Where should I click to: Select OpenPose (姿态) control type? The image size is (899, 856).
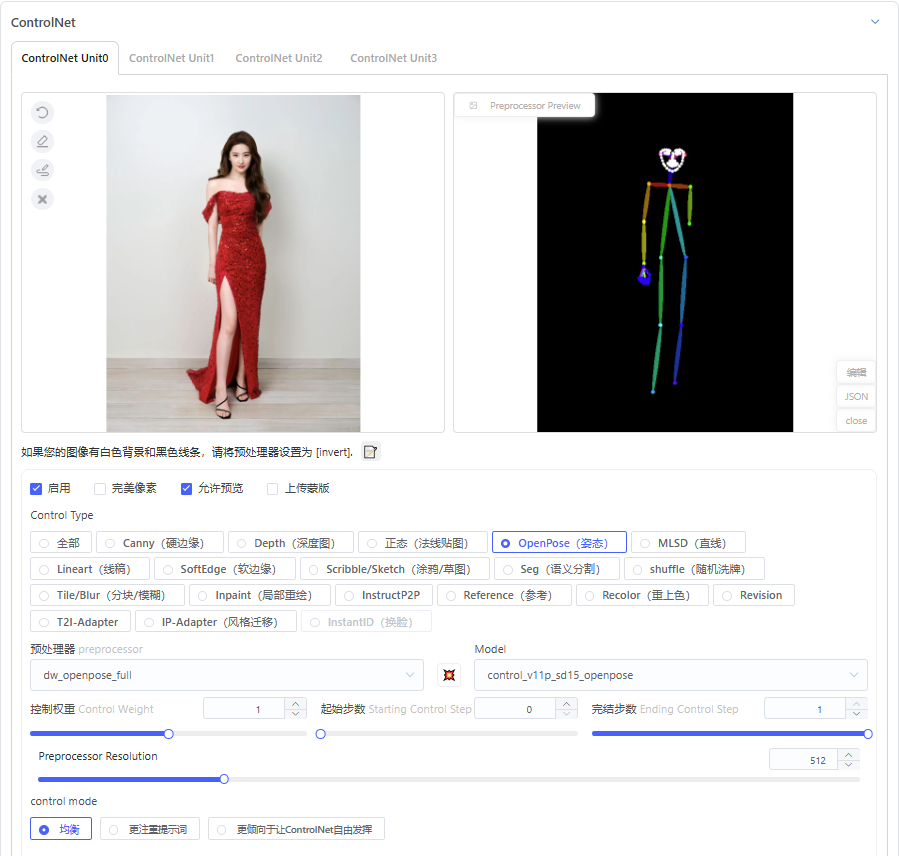[x=559, y=543]
